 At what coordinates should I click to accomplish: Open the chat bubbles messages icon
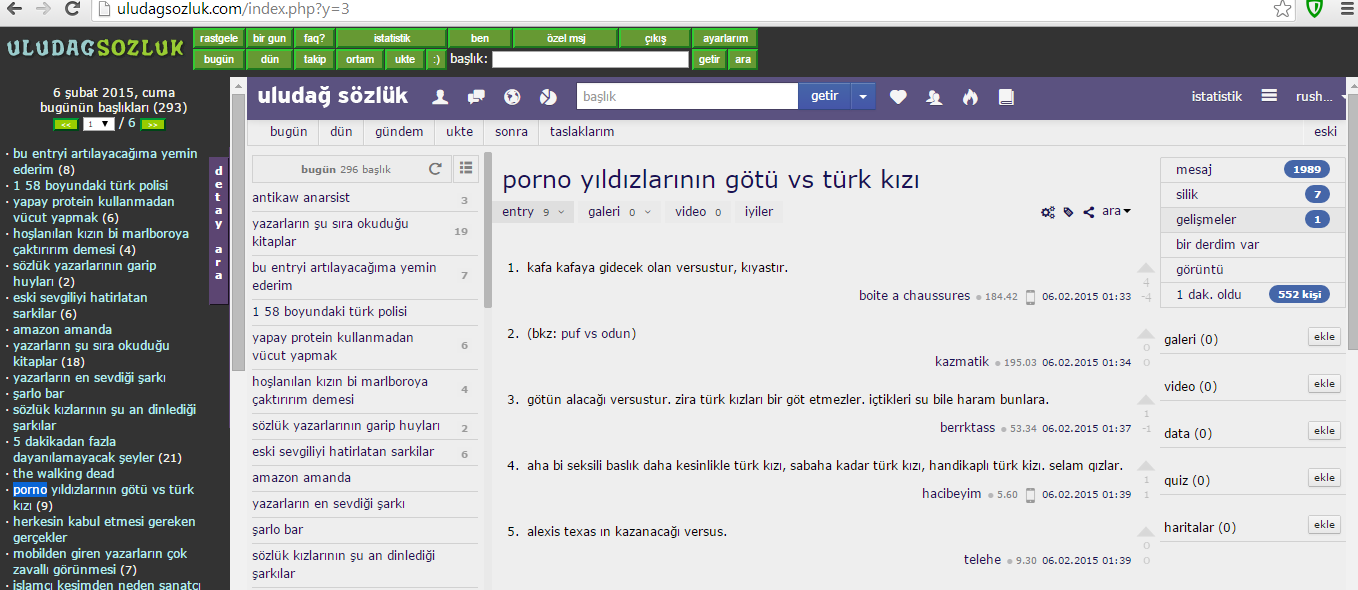[x=476, y=97]
